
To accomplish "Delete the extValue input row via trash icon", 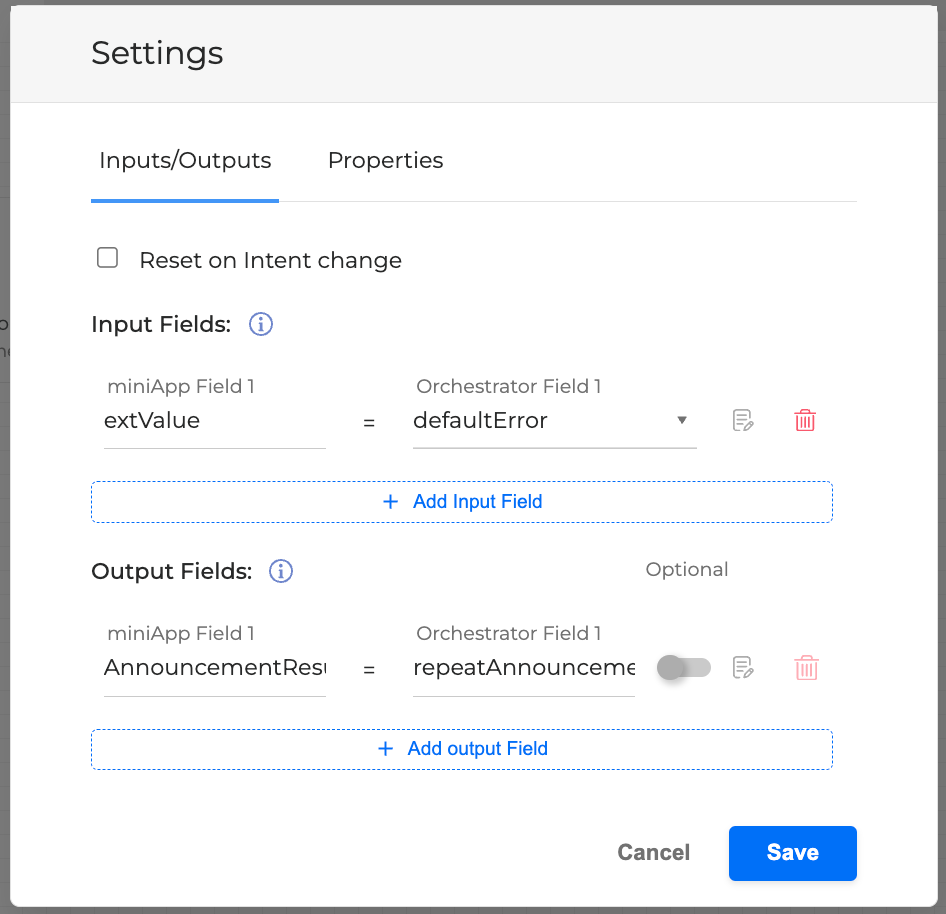I will (x=805, y=421).
